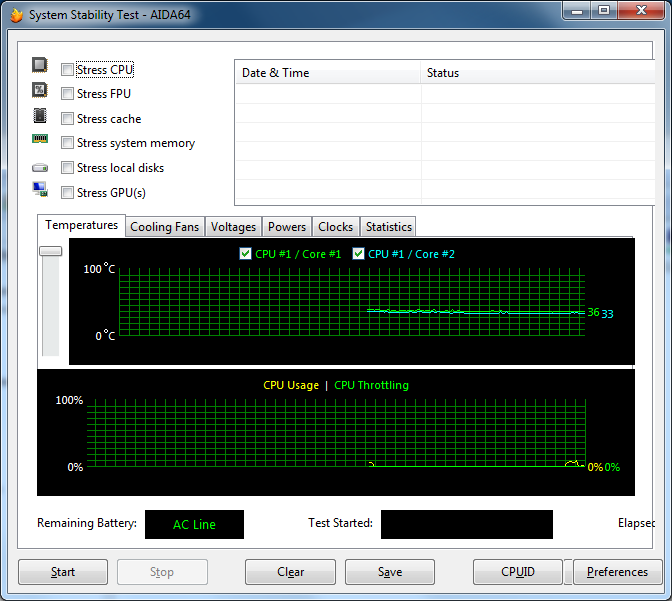Minimize the AIDA64 window
Screen dimensions: 672x601
pos(577,11)
